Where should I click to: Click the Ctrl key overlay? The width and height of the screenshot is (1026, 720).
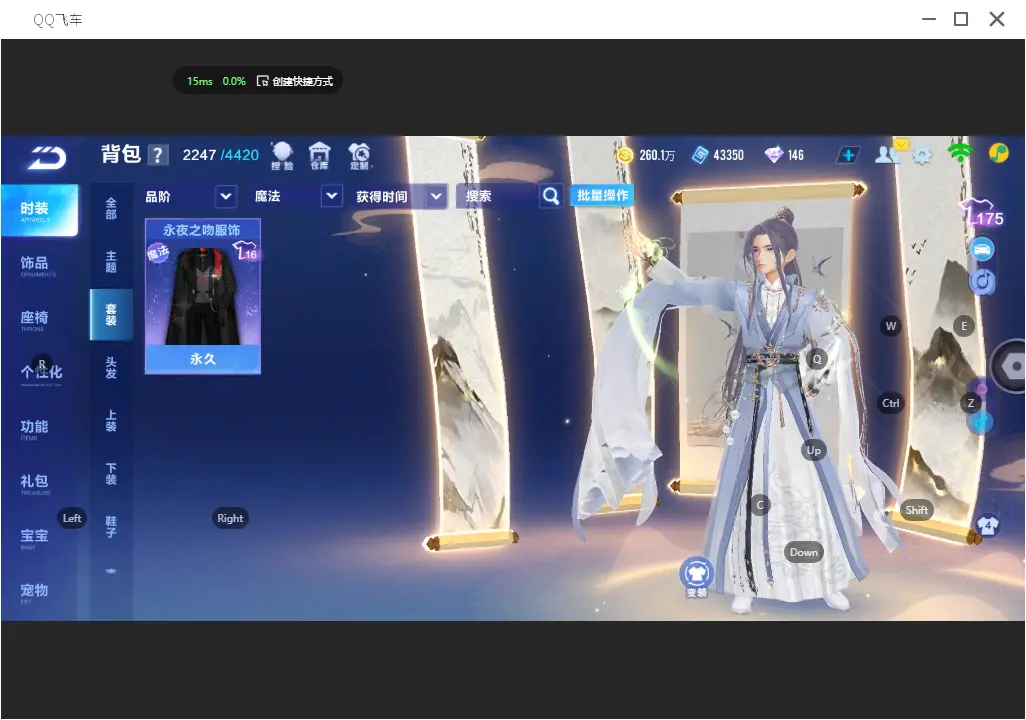(891, 403)
